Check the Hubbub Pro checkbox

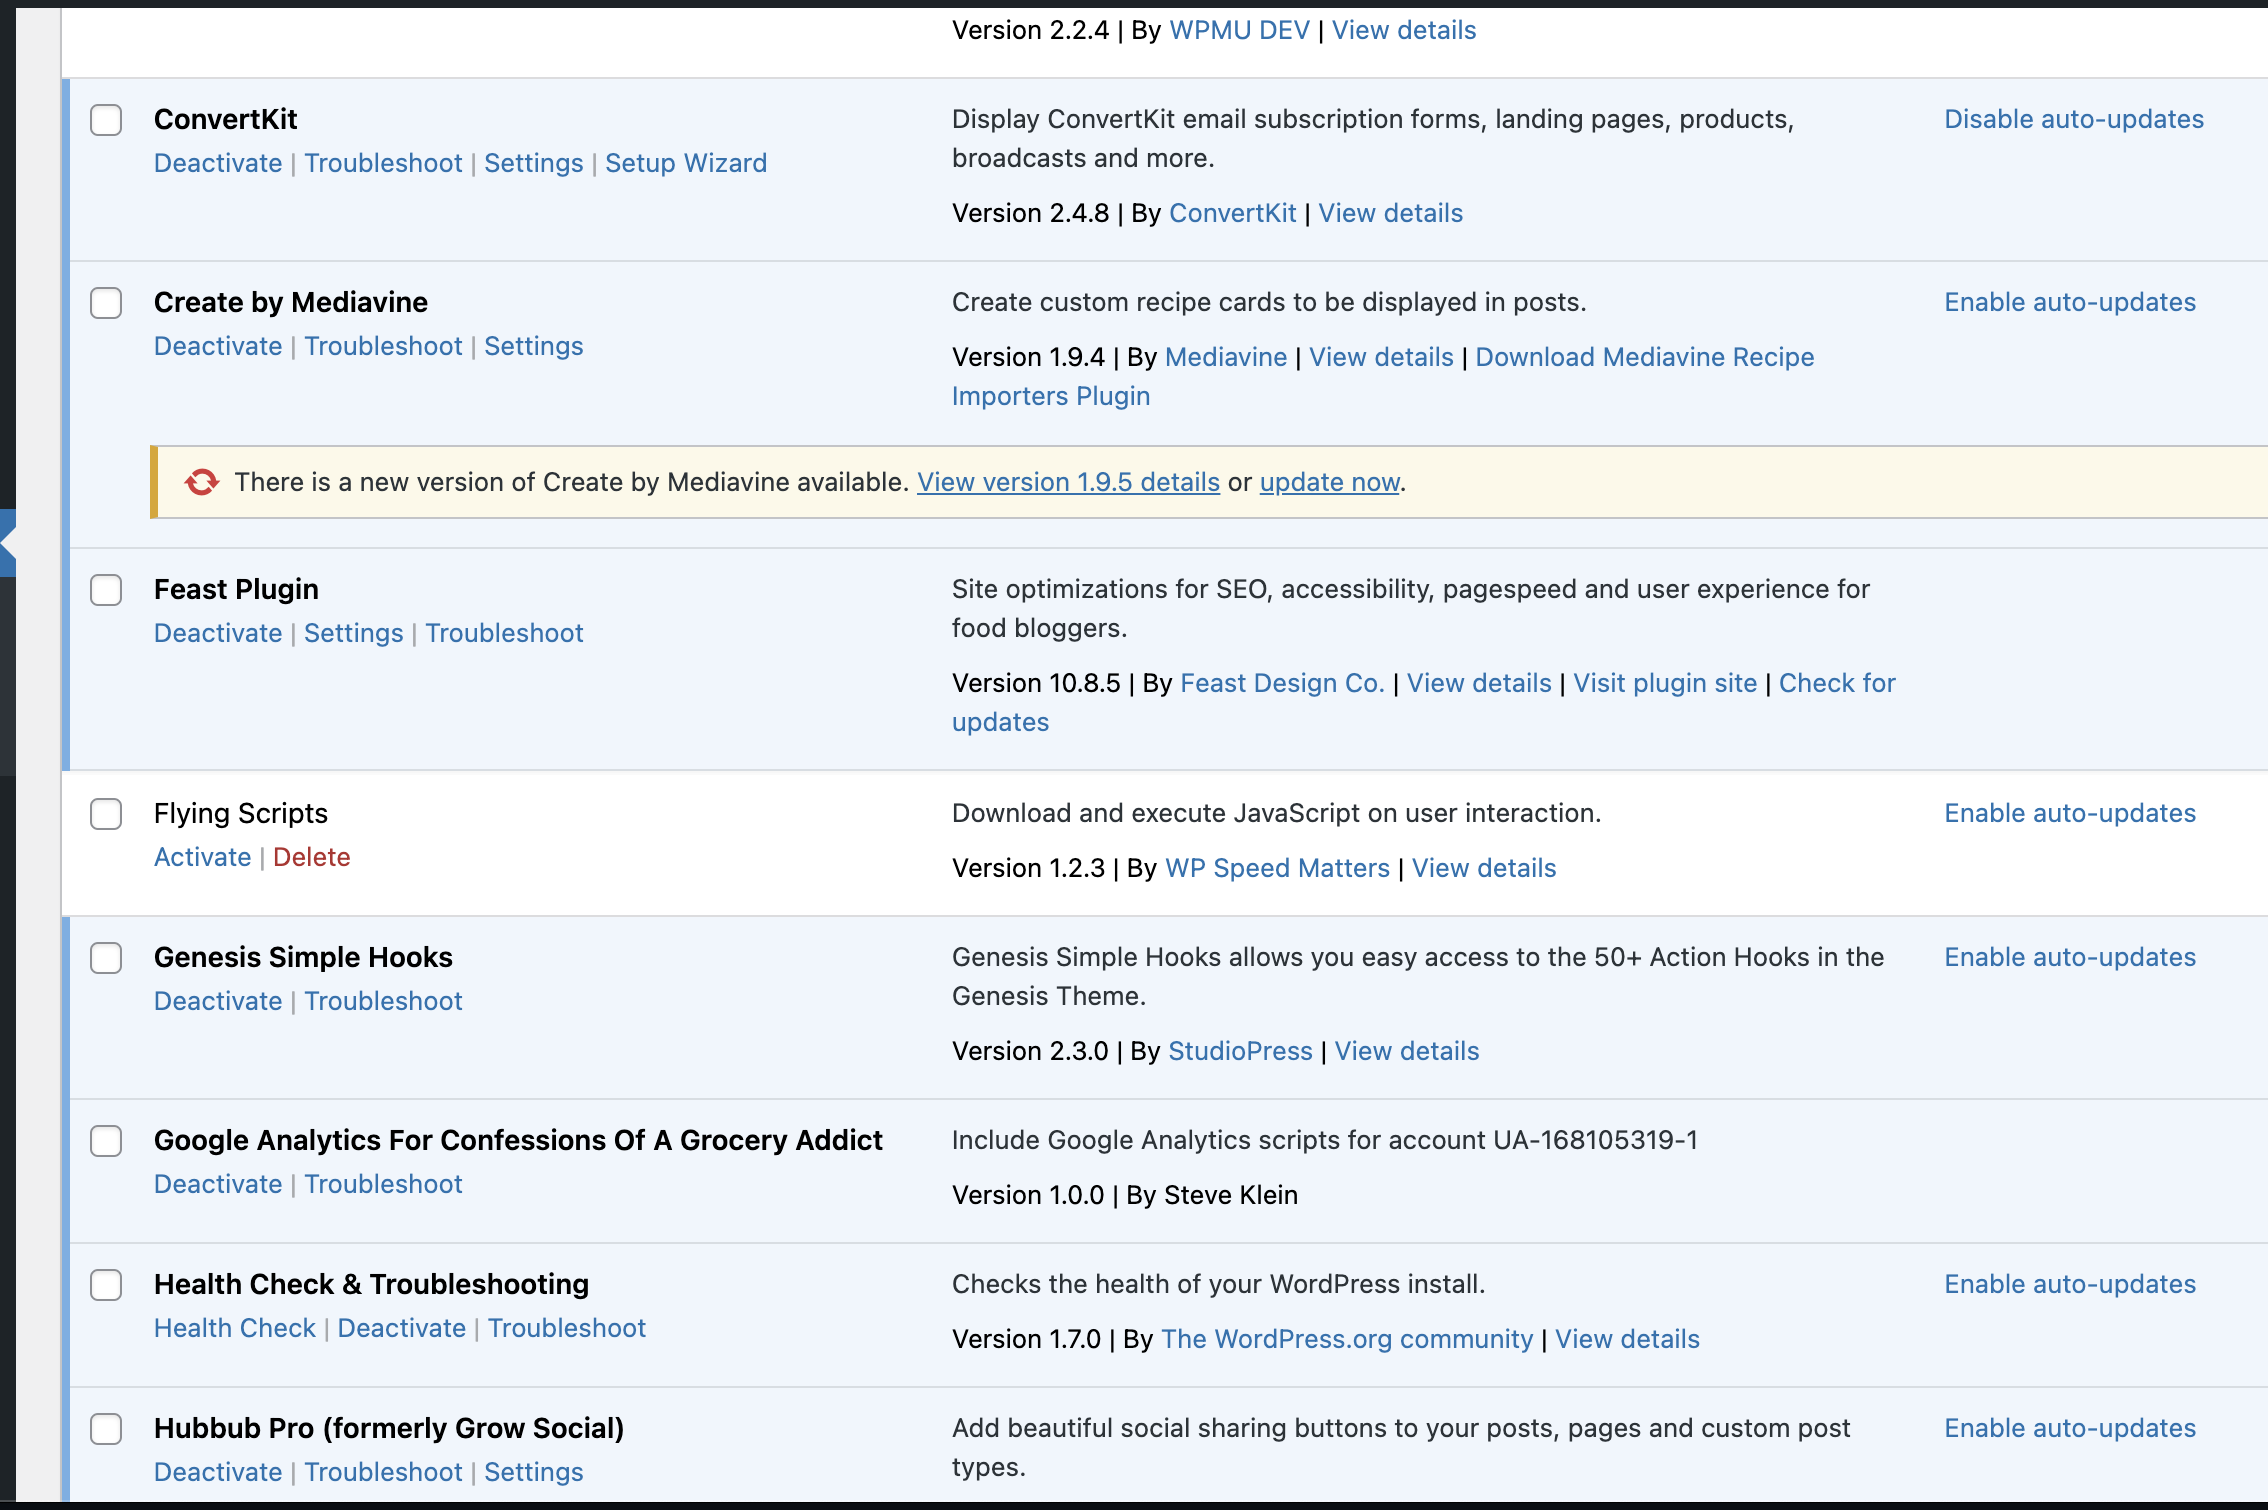click(x=106, y=1429)
